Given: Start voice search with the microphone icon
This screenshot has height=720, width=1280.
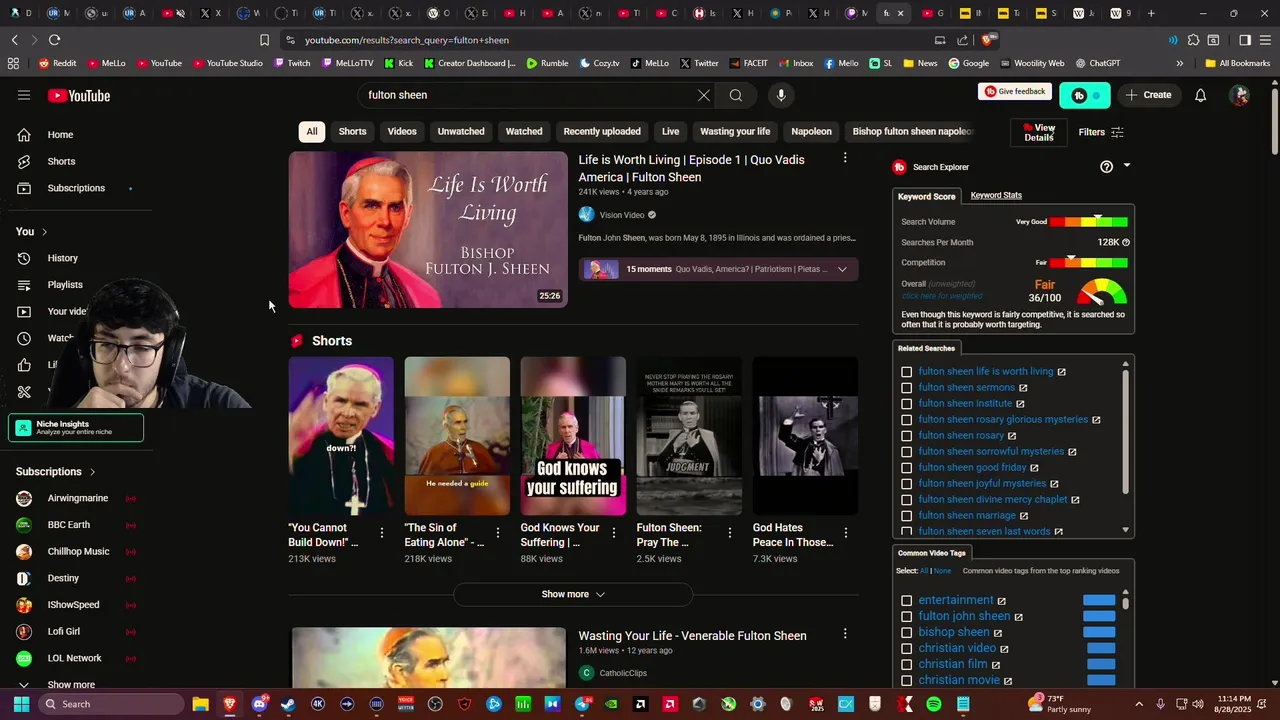Looking at the screenshot, I should tap(781, 95).
